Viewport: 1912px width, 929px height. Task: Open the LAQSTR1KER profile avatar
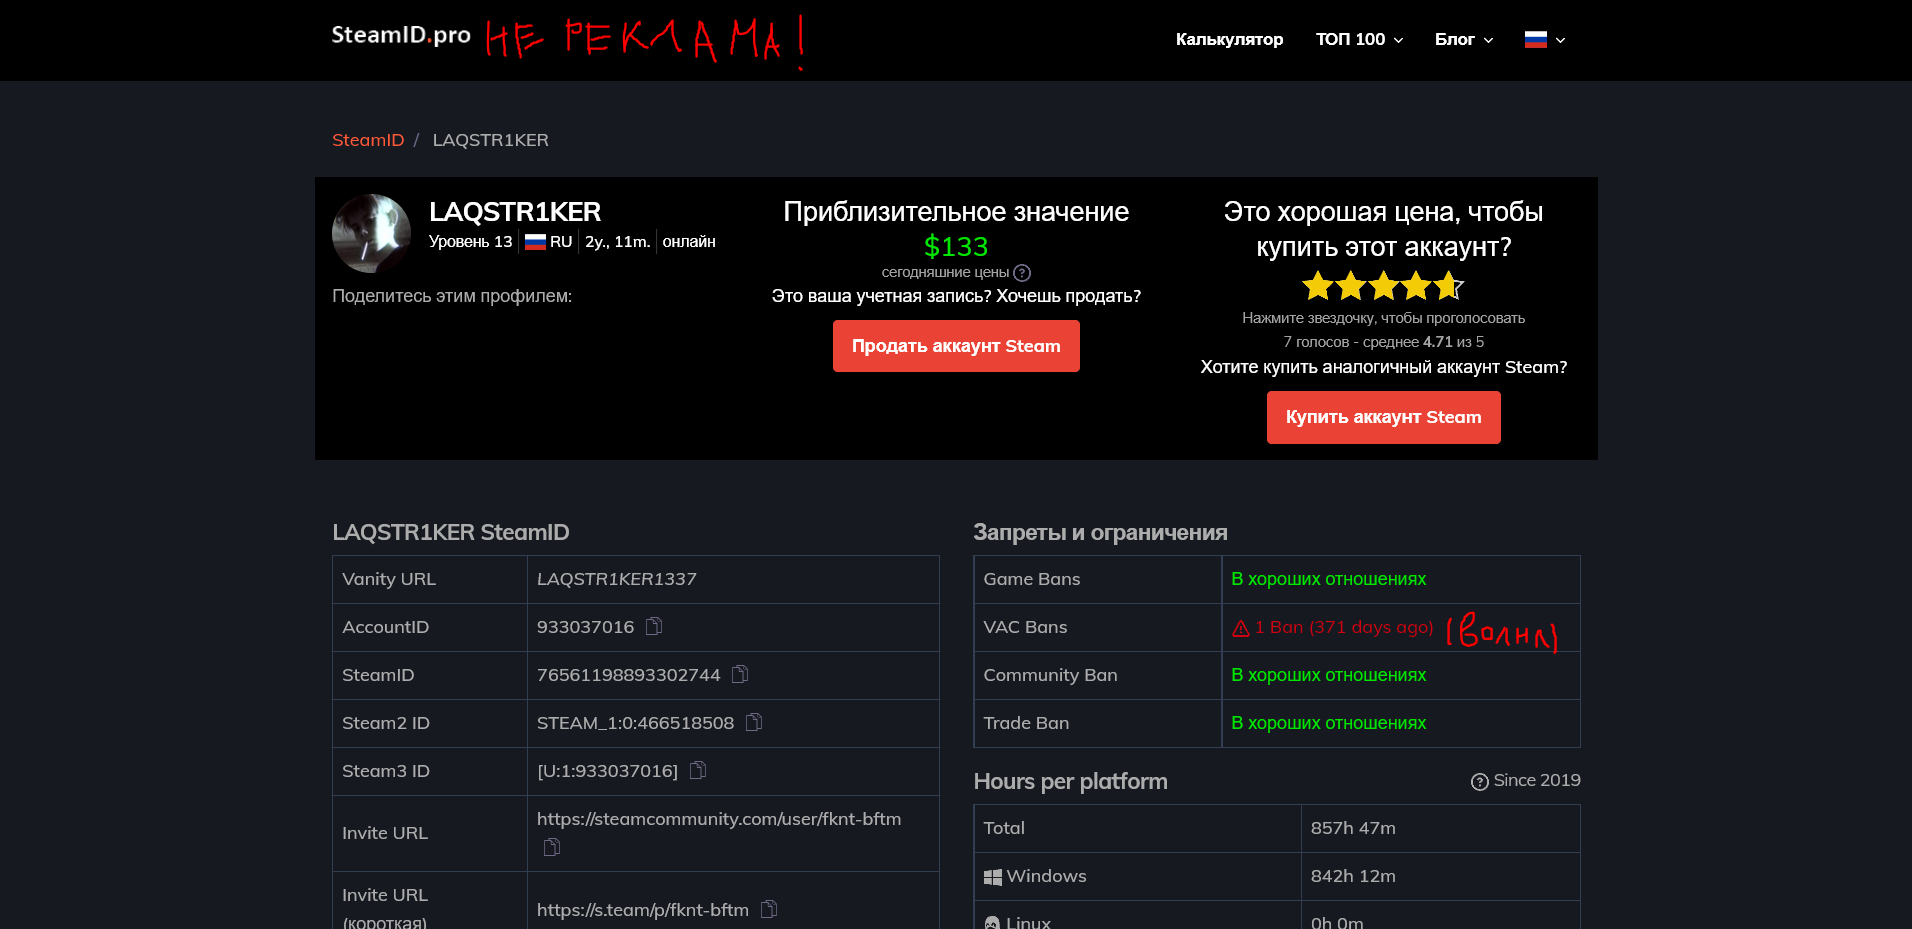point(371,233)
